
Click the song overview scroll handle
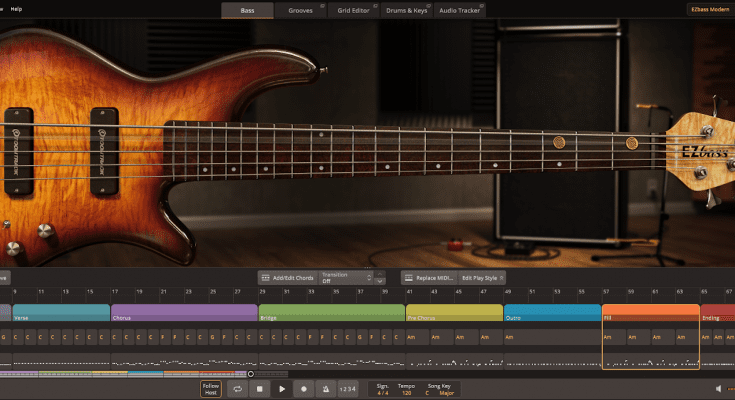click(x=250, y=374)
